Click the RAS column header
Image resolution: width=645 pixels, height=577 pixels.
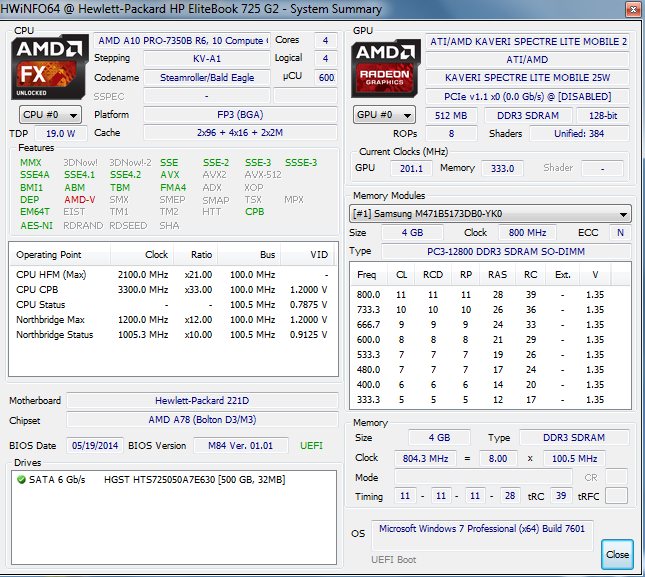(x=497, y=275)
